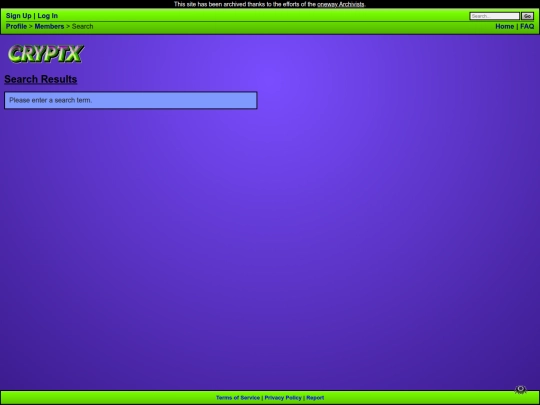Open Terms of Service link

(x=238, y=398)
